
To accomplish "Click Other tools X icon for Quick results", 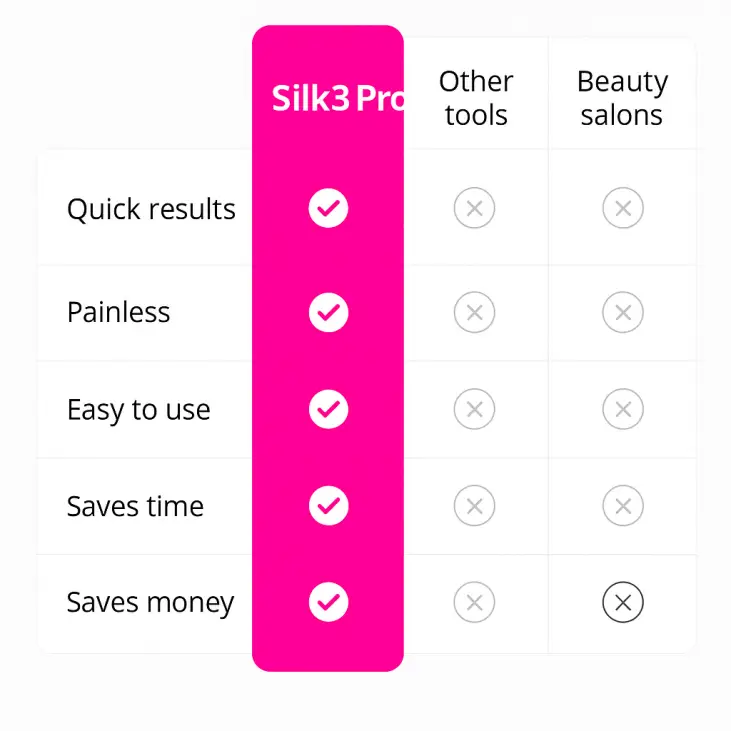I will pyautogui.click(x=474, y=208).
